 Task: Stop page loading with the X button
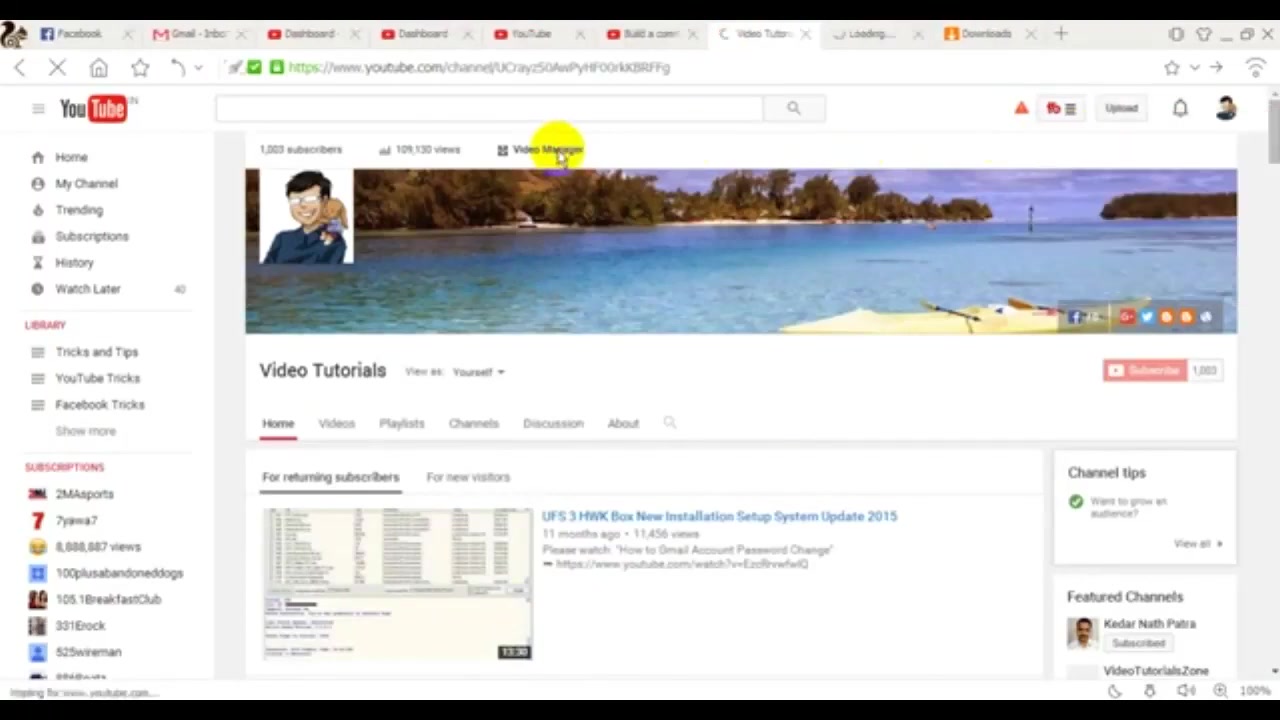tap(57, 68)
